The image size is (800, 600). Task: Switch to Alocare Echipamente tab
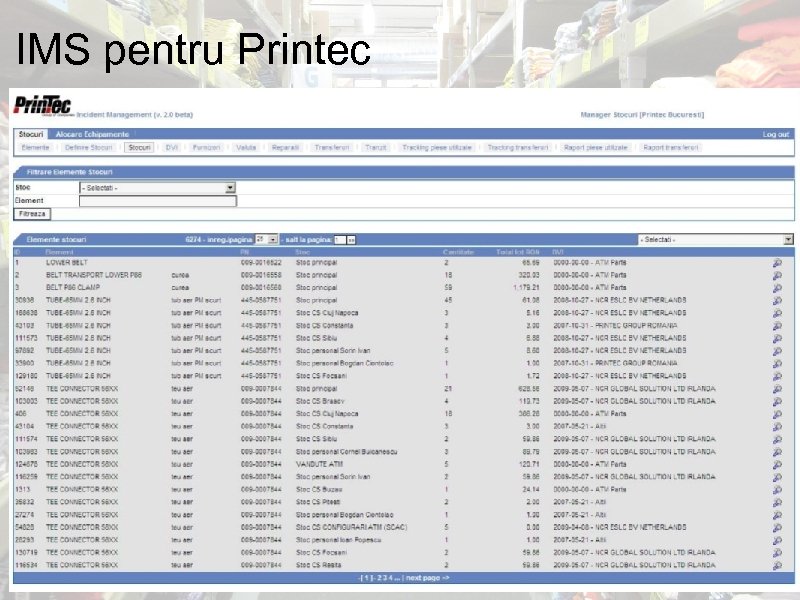(92, 134)
